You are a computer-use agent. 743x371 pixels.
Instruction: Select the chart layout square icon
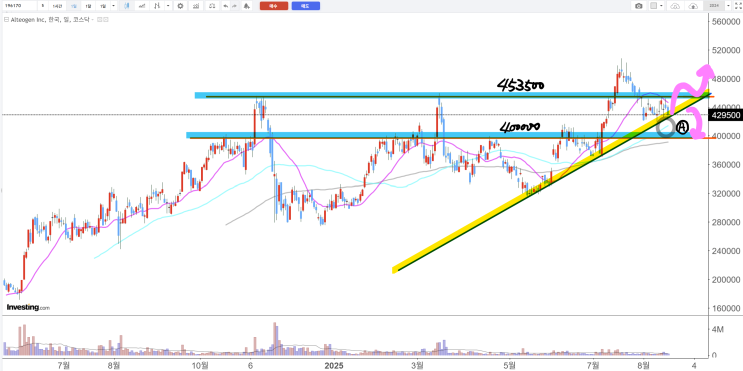pos(653,6)
